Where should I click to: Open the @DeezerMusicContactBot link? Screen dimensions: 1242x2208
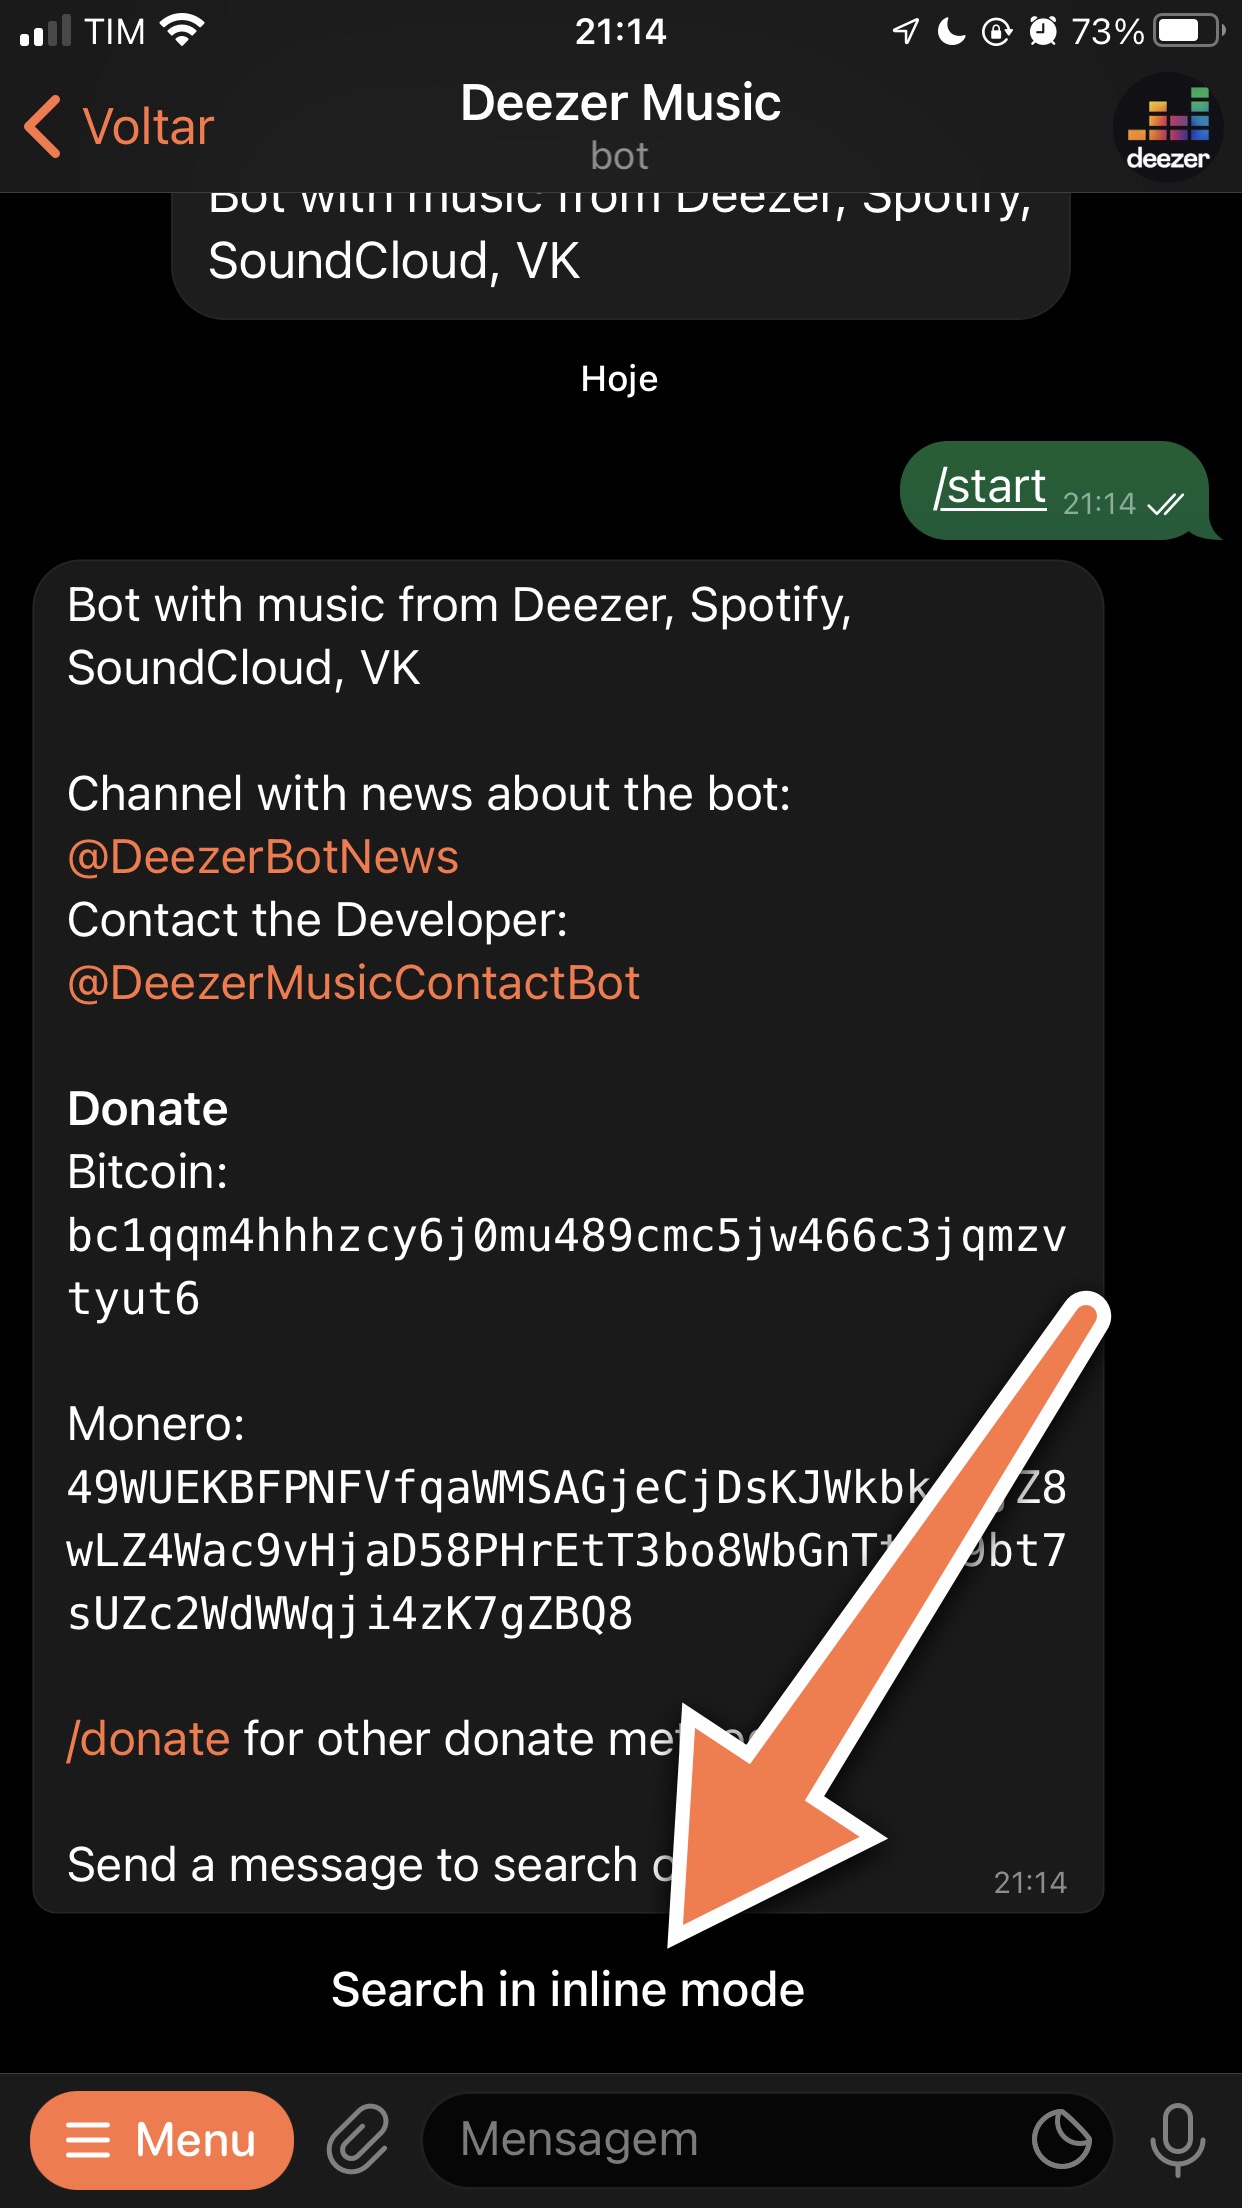point(353,983)
